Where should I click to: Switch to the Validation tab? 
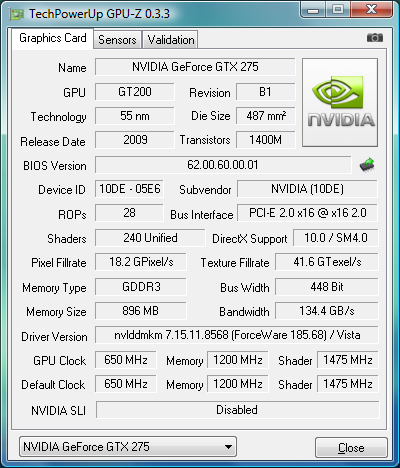(x=171, y=40)
